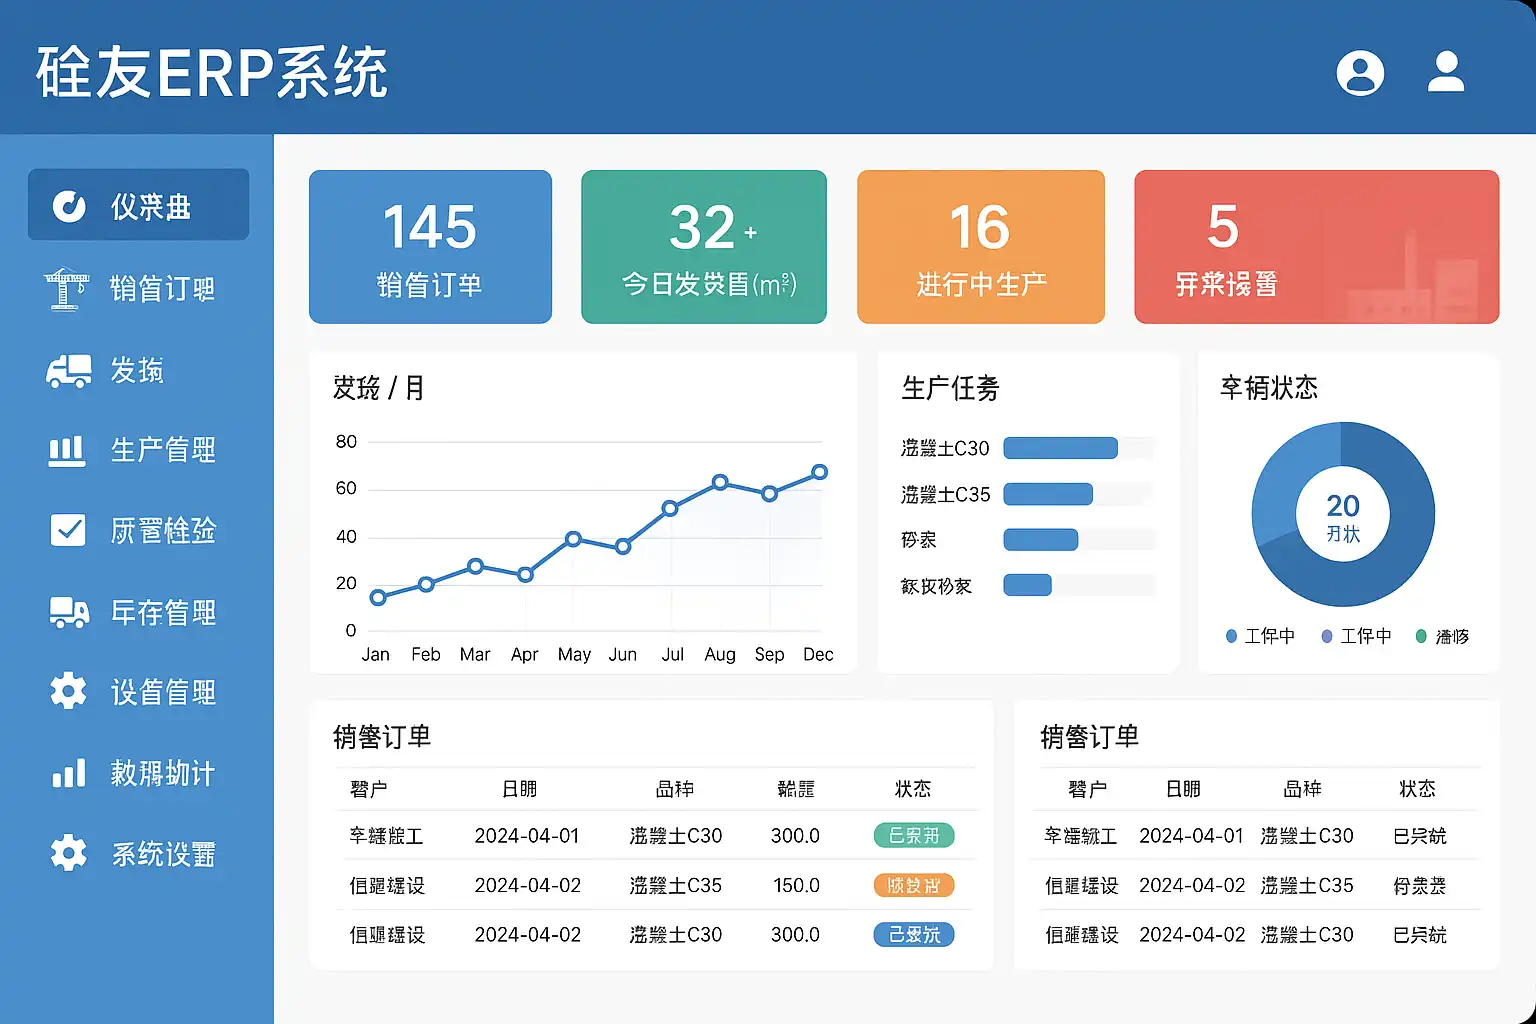Click the 砼友ERP系统 title
The image size is (1536, 1024).
[x=212, y=73]
